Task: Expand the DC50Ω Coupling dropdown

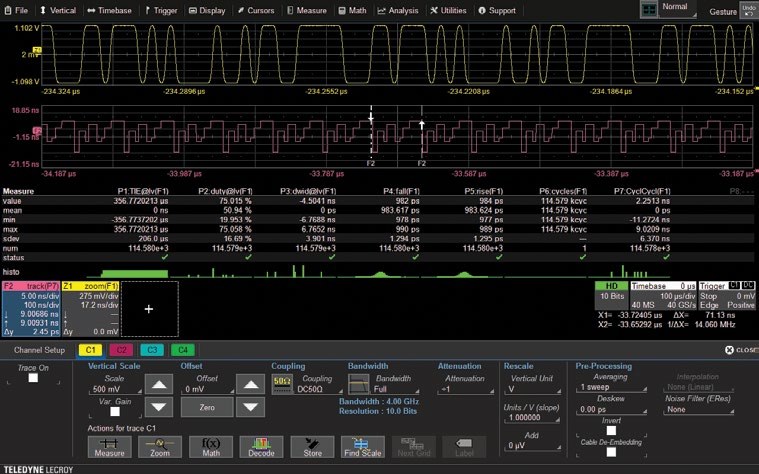Action: 319,389
